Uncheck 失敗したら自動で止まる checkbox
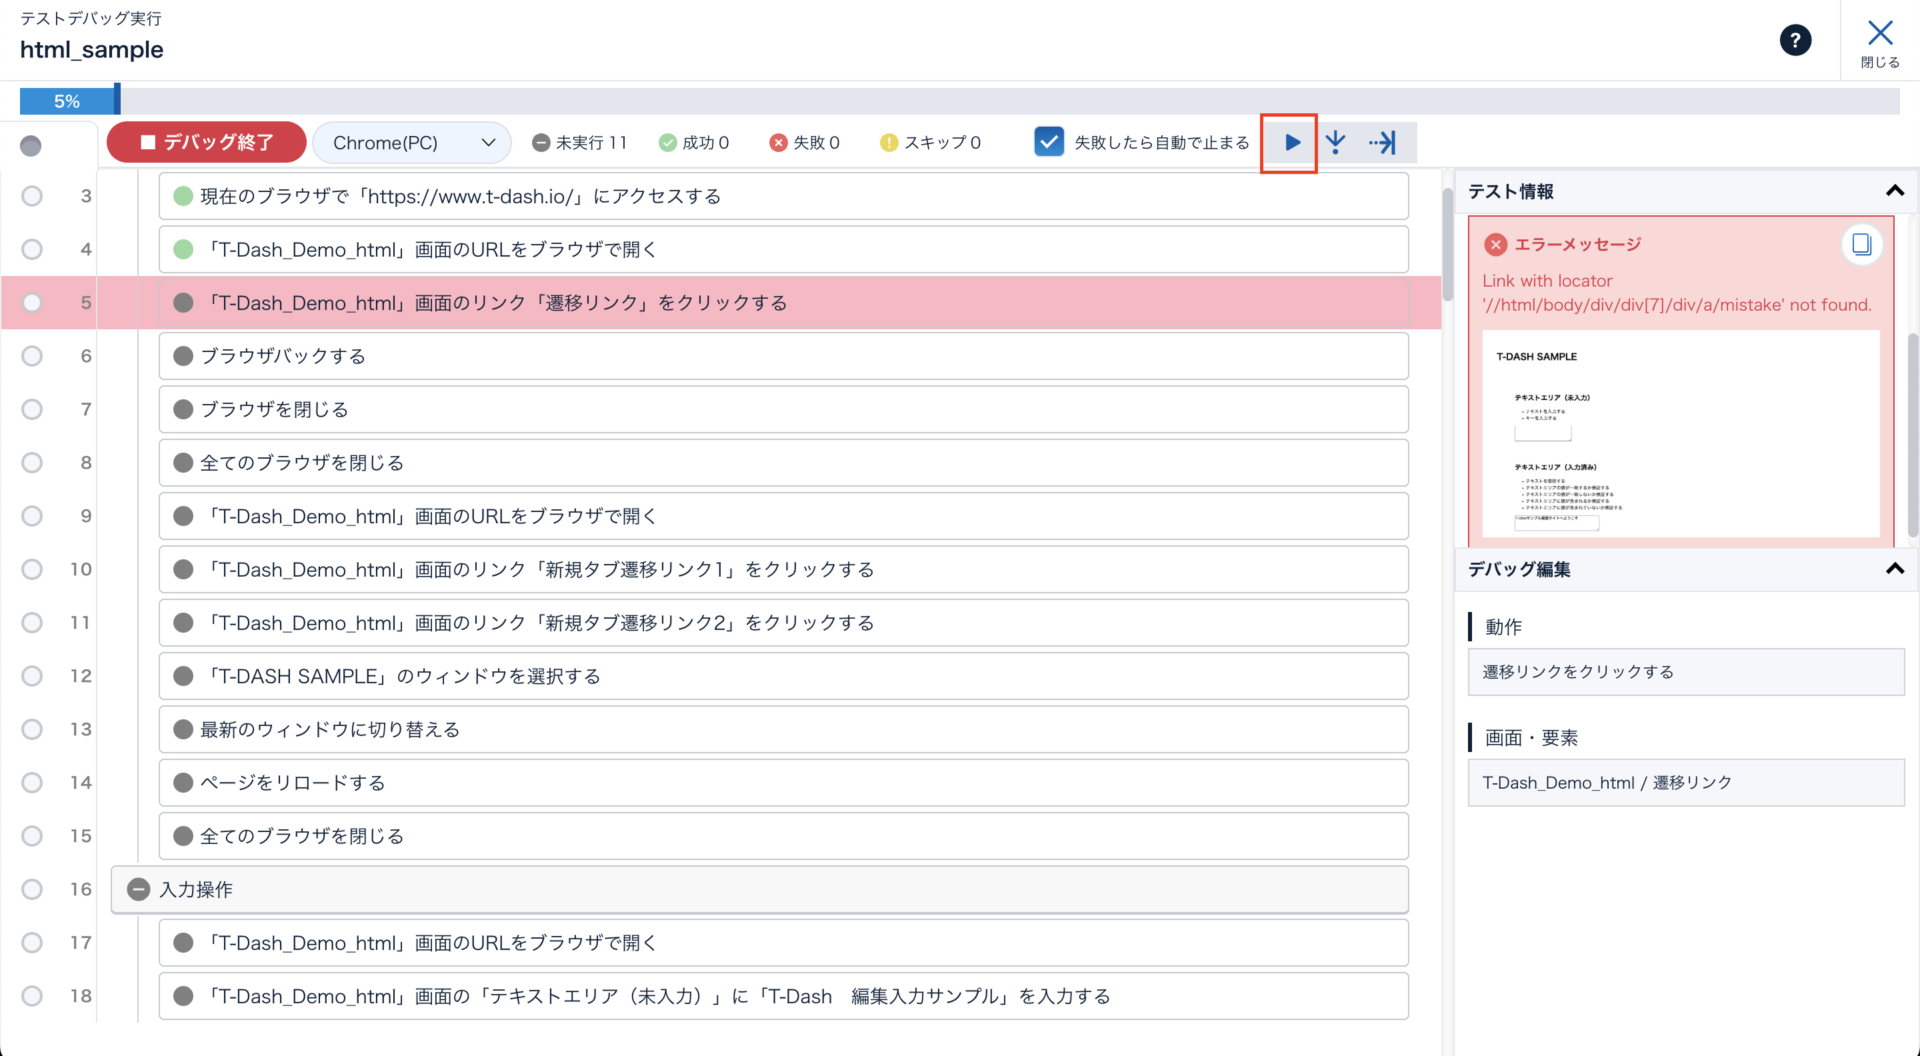The width and height of the screenshot is (1920, 1056). (x=1048, y=142)
